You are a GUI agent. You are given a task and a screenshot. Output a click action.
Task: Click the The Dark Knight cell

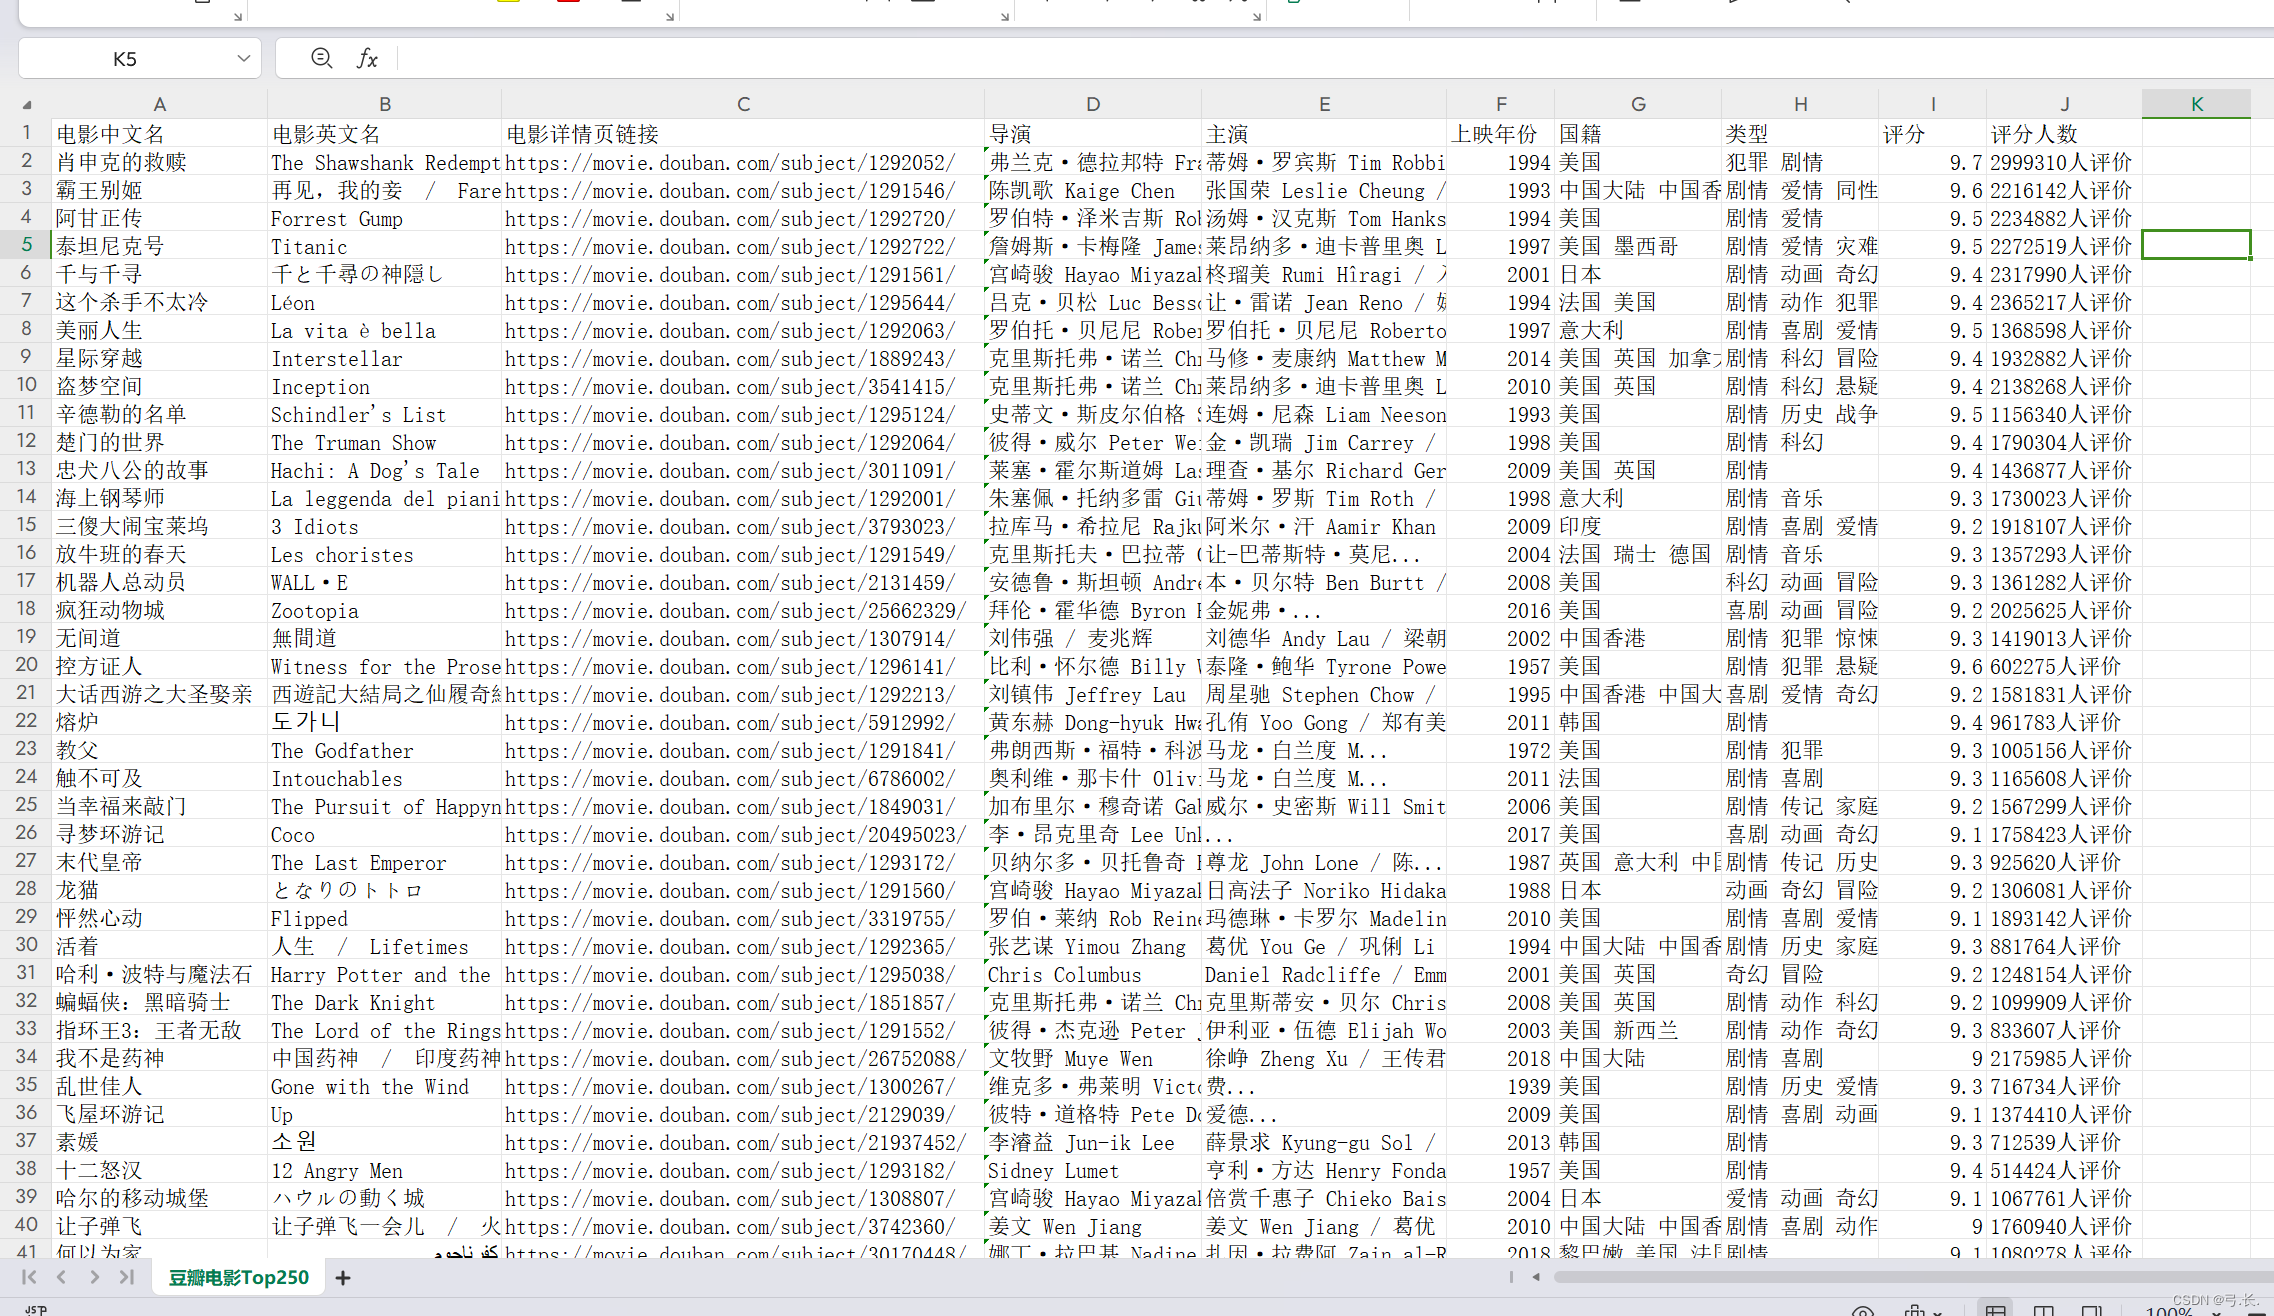click(x=385, y=1002)
